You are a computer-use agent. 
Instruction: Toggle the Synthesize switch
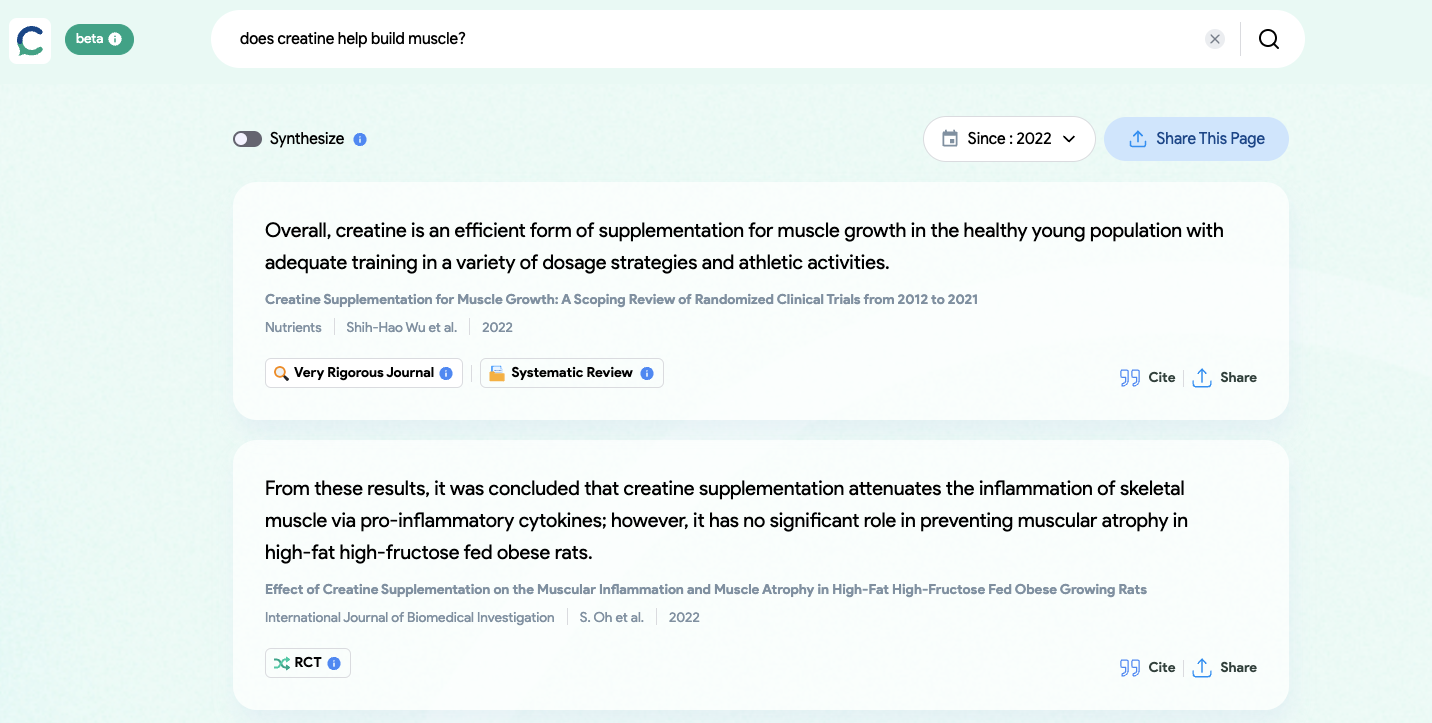pos(247,139)
